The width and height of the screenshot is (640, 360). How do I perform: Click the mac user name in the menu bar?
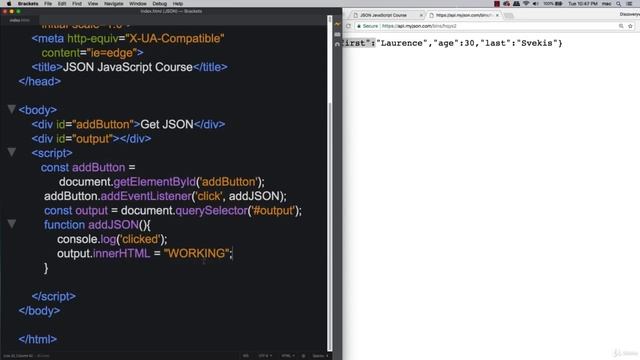coord(607,4)
